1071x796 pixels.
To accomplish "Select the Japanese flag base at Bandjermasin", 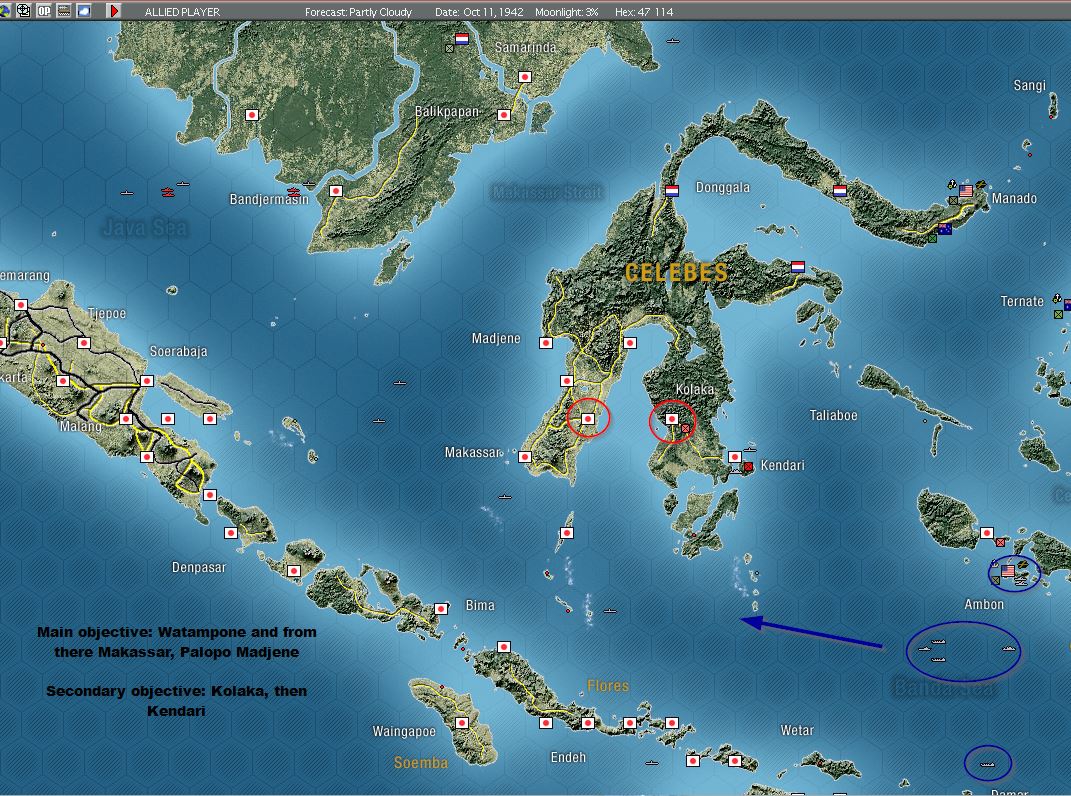I will point(335,191).
